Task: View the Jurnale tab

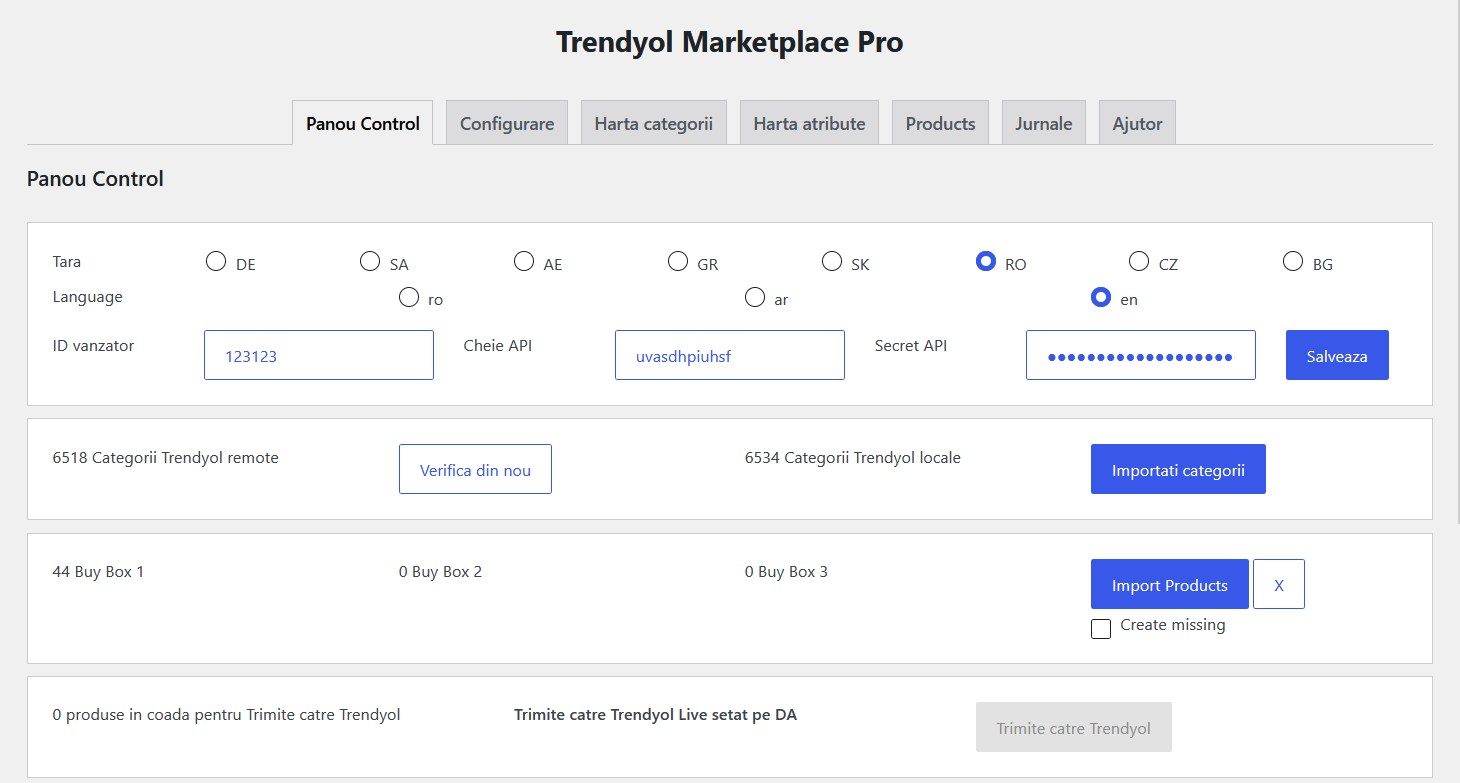Action: point(1044,123)
